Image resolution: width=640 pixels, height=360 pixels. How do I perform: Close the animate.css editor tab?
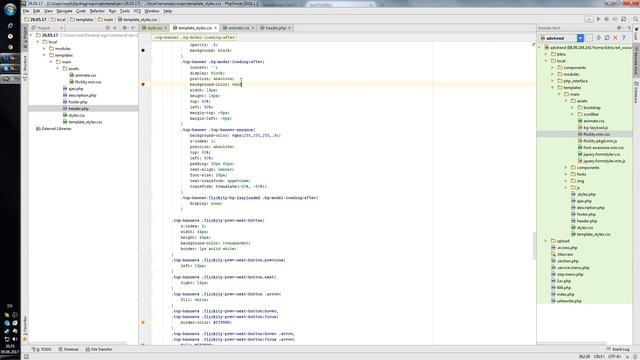click(253, 28)
